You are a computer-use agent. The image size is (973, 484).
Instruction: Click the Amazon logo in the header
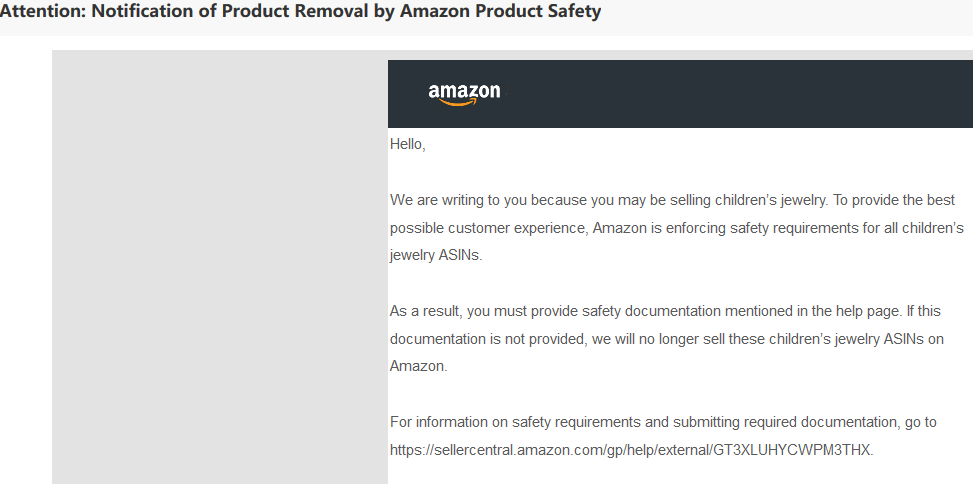(464, 94)
